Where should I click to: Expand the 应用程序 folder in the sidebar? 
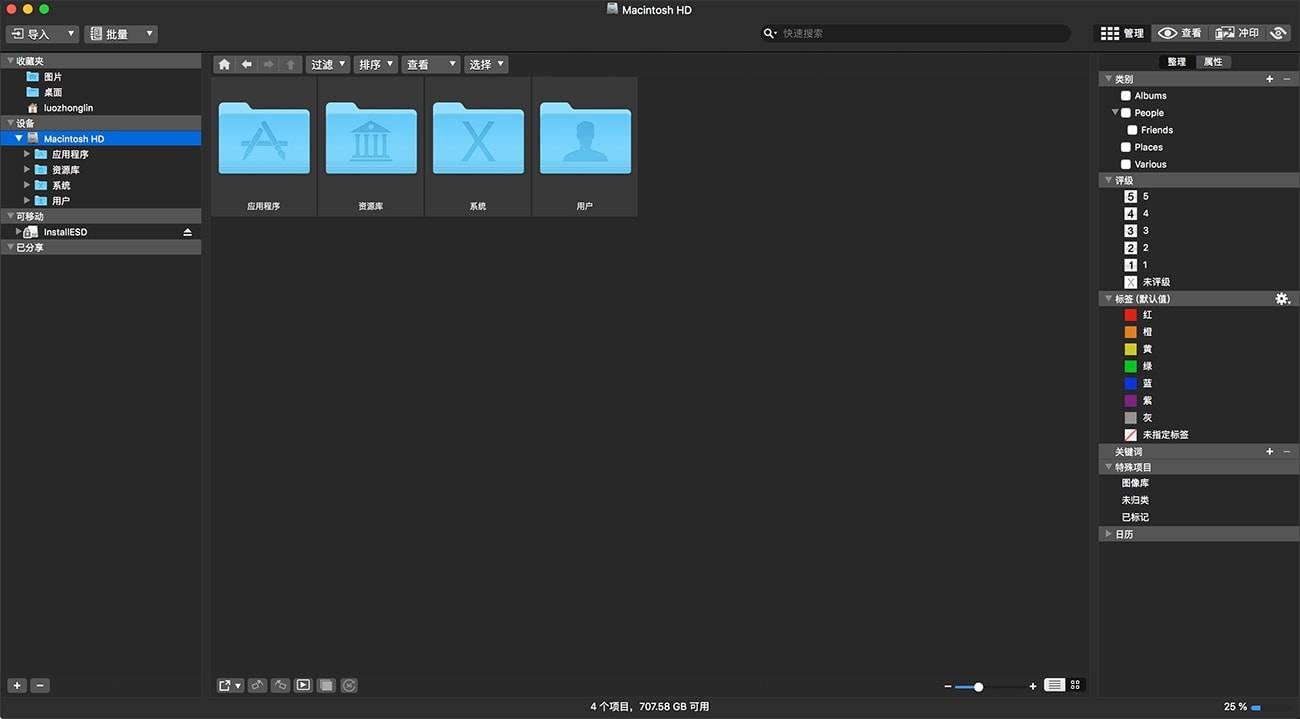coord(26,154)
